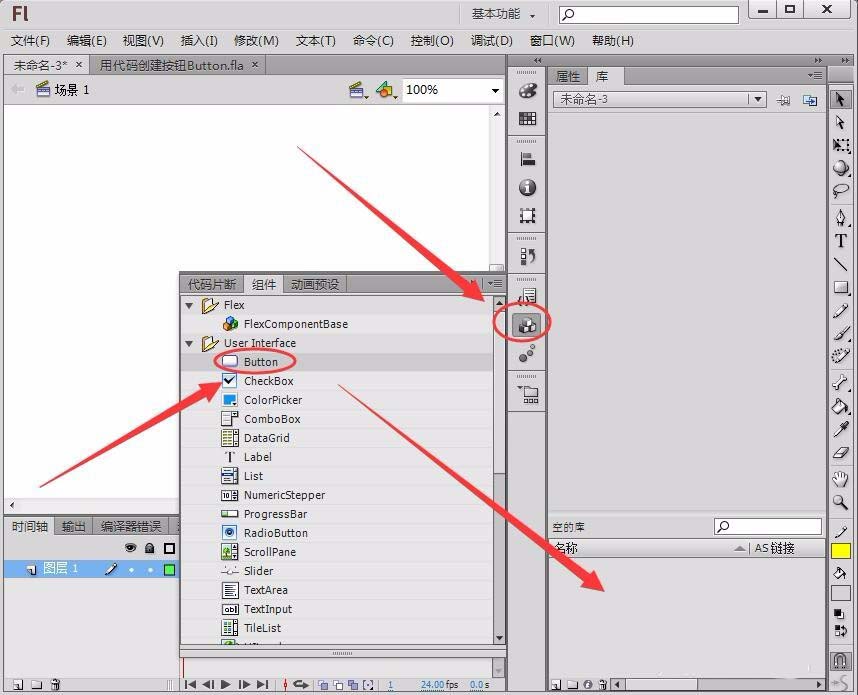Image resolution: width=858 pixels, height=695 pixels.
Task: Open the 修改(M) menu
Action: pos(256,41)
